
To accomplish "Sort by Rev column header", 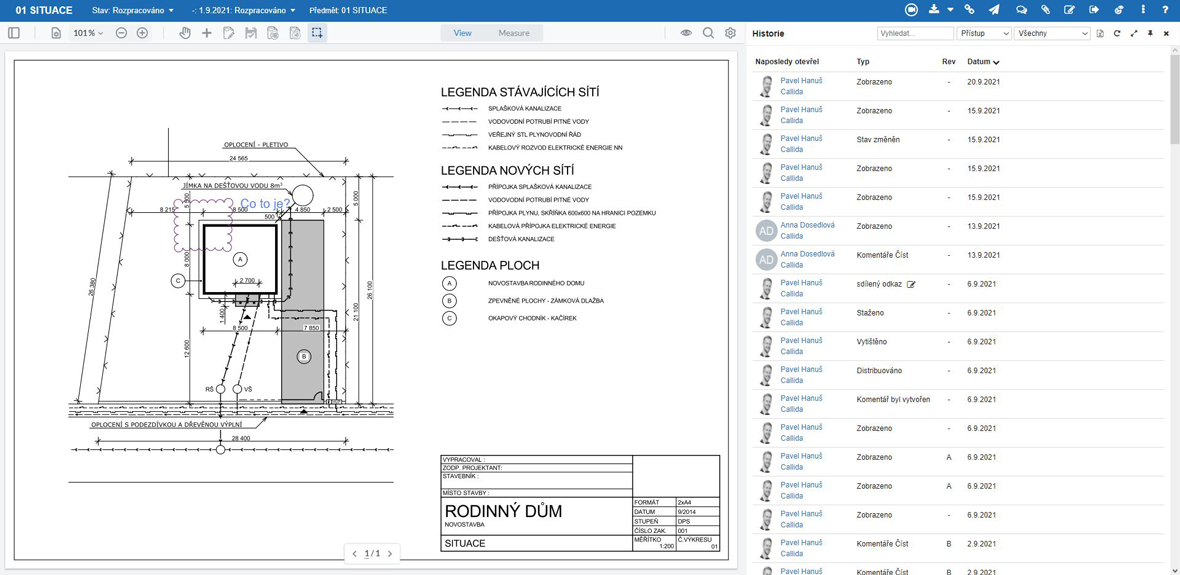I will tap(948, 62).
